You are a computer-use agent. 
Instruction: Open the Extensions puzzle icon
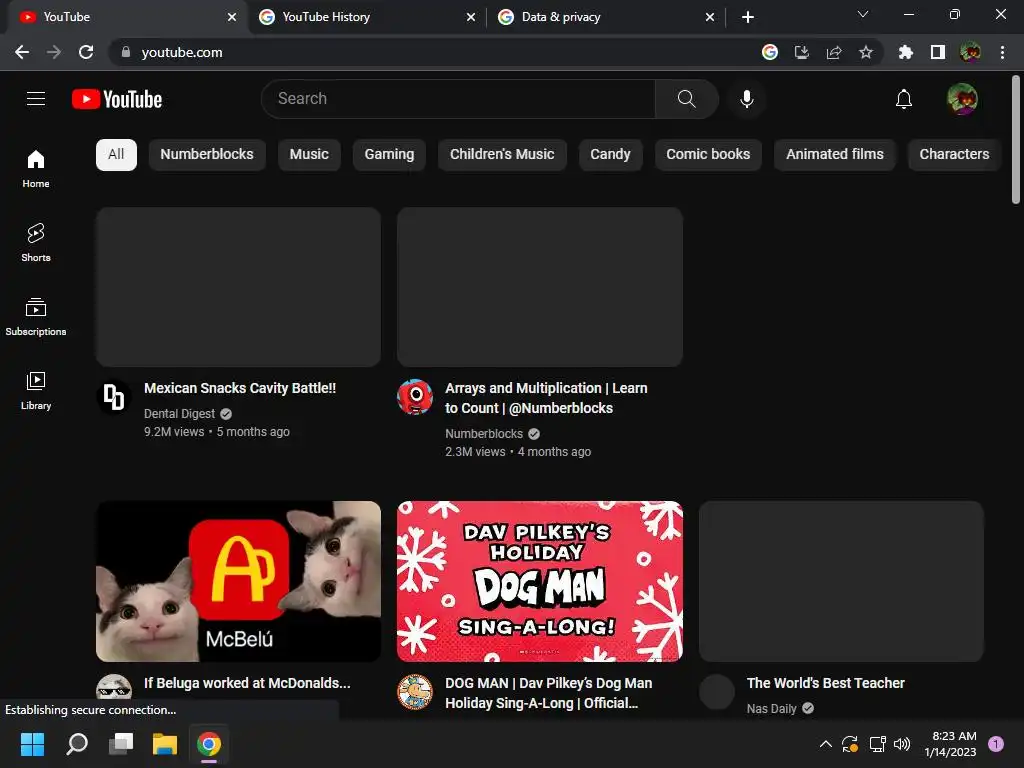click(906, 52)
